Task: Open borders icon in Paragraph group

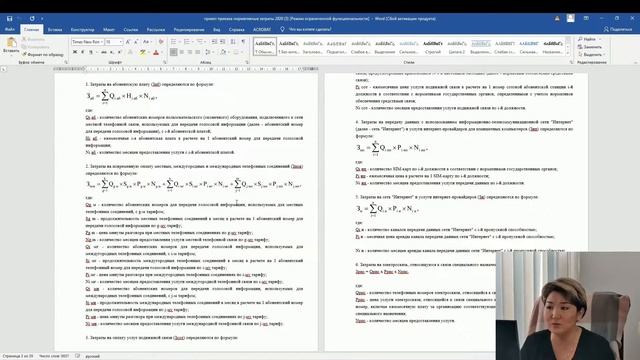Action: tap(236, 52)
